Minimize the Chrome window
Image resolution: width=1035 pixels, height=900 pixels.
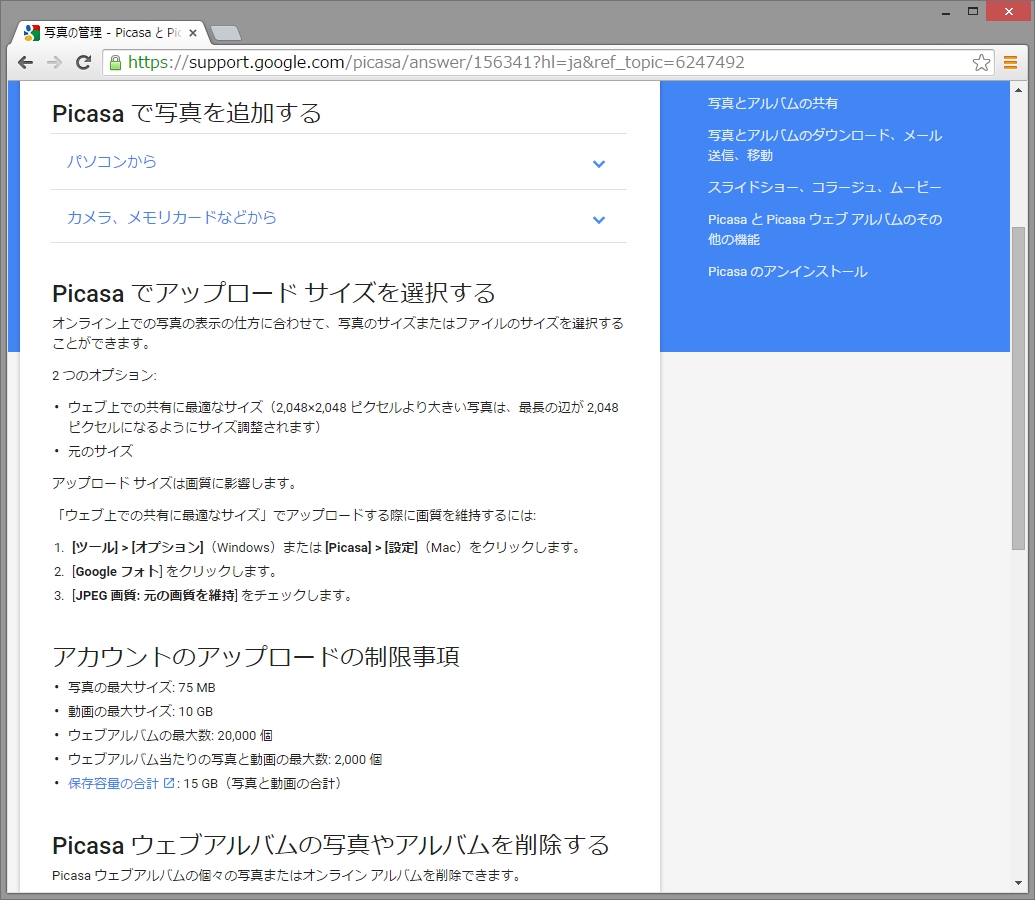[946, 12]
